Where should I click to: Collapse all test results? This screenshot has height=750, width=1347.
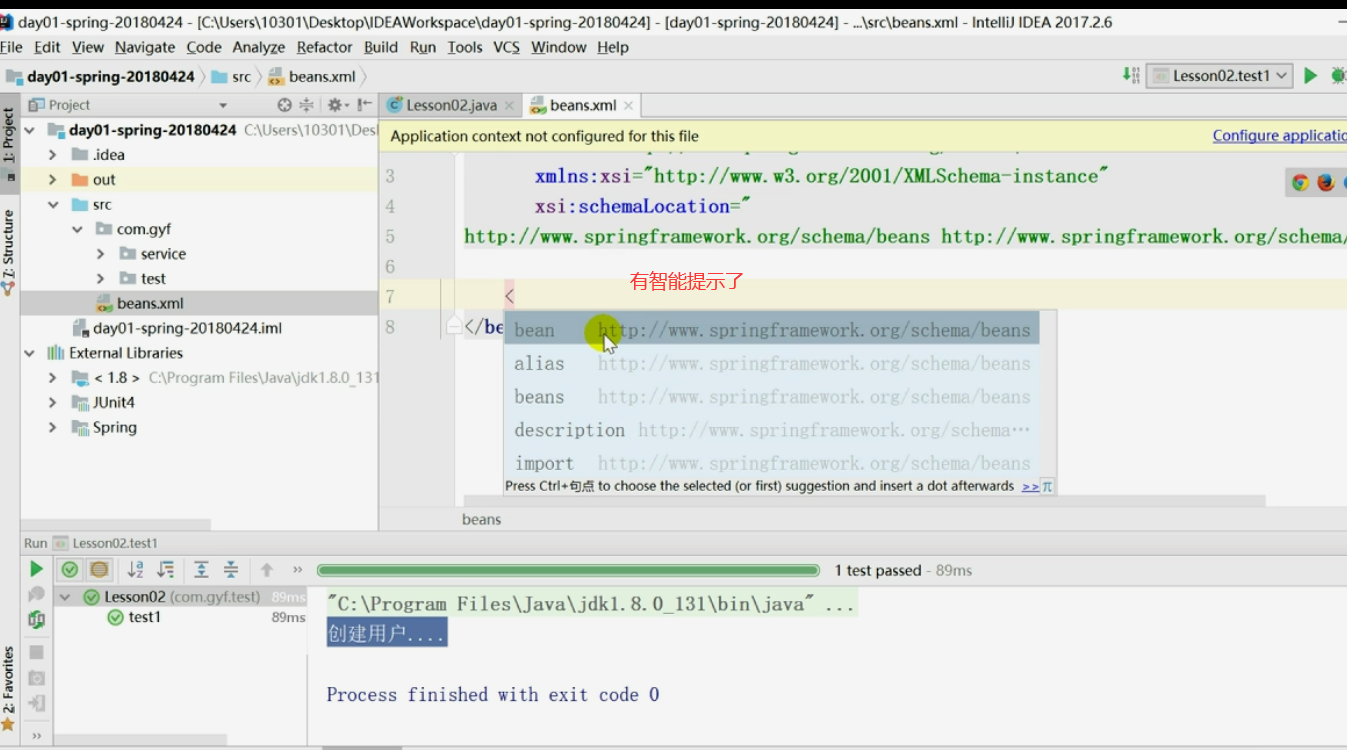[231, 570]
